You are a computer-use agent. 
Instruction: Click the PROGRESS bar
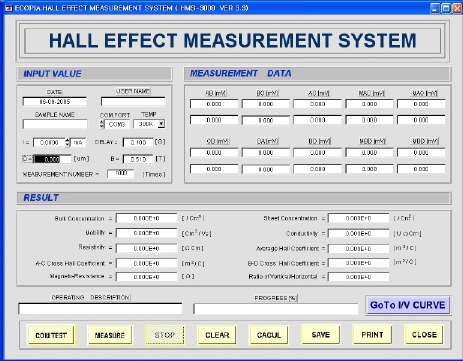click(276, 309)
